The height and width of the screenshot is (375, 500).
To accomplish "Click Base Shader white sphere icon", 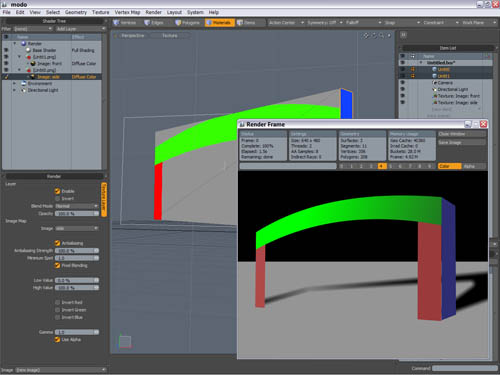I will tap(28, 50).
